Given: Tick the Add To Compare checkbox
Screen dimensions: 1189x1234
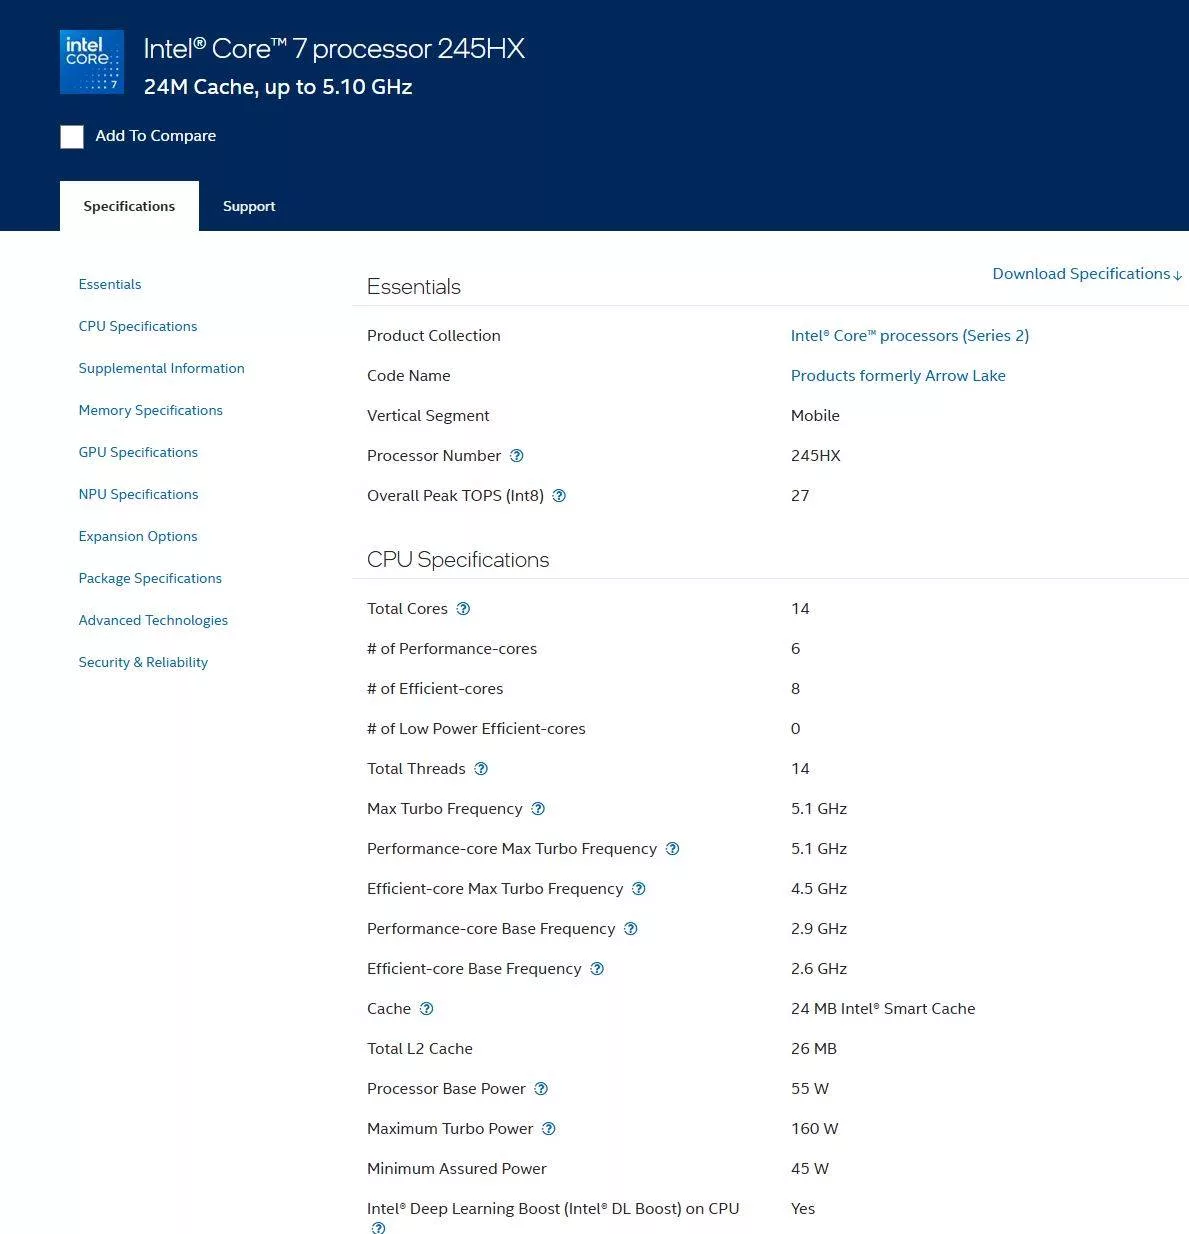Looking at the screenshot, I should coord(72,137).
